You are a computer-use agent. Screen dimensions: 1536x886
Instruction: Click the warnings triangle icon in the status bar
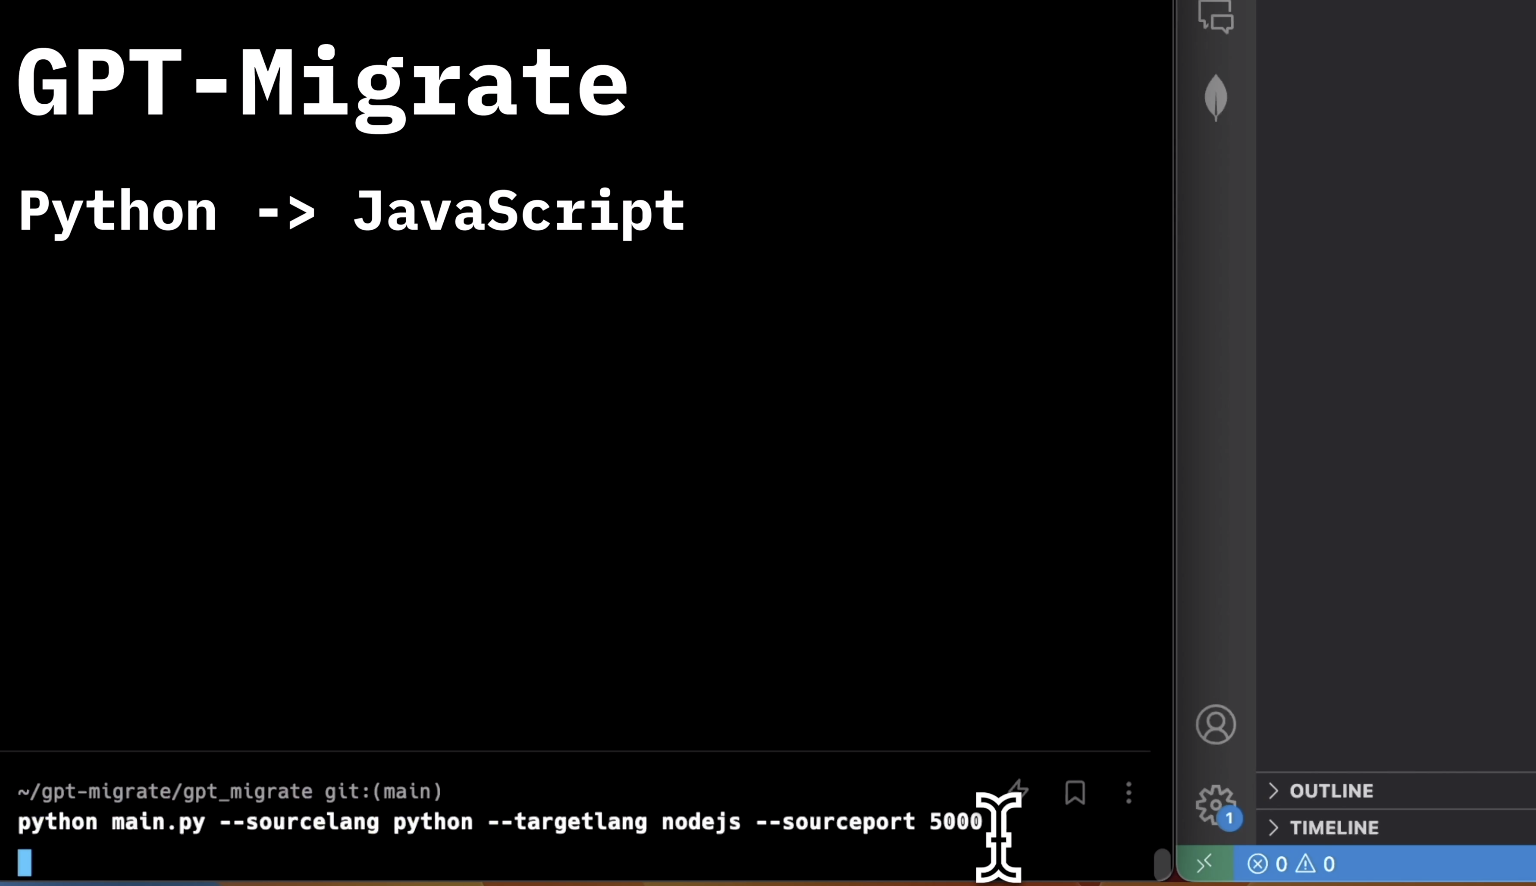[1308, 864]
